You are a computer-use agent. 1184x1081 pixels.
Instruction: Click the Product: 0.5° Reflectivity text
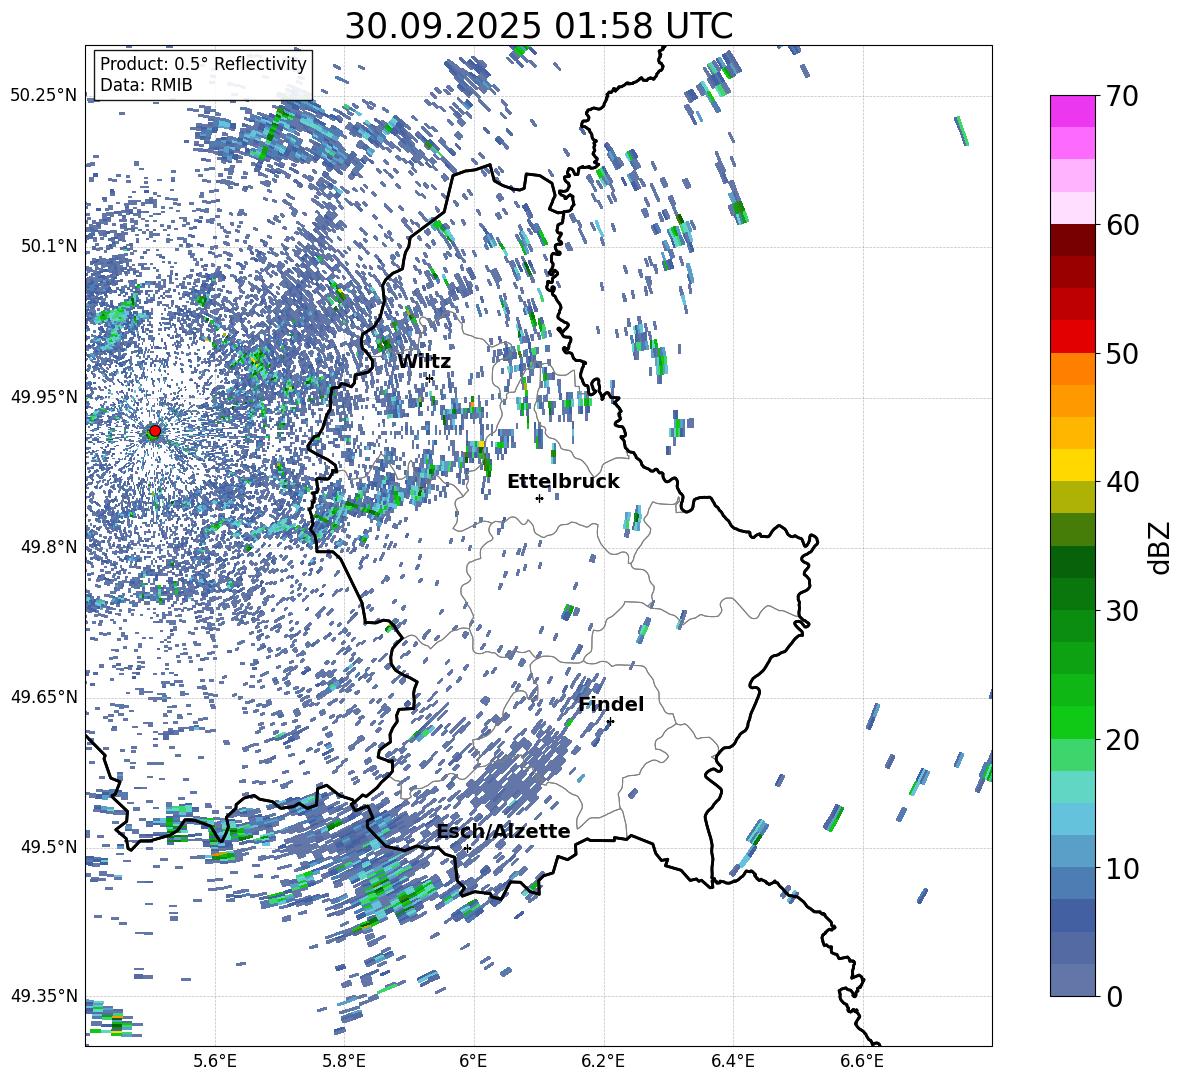click(203, 64)
